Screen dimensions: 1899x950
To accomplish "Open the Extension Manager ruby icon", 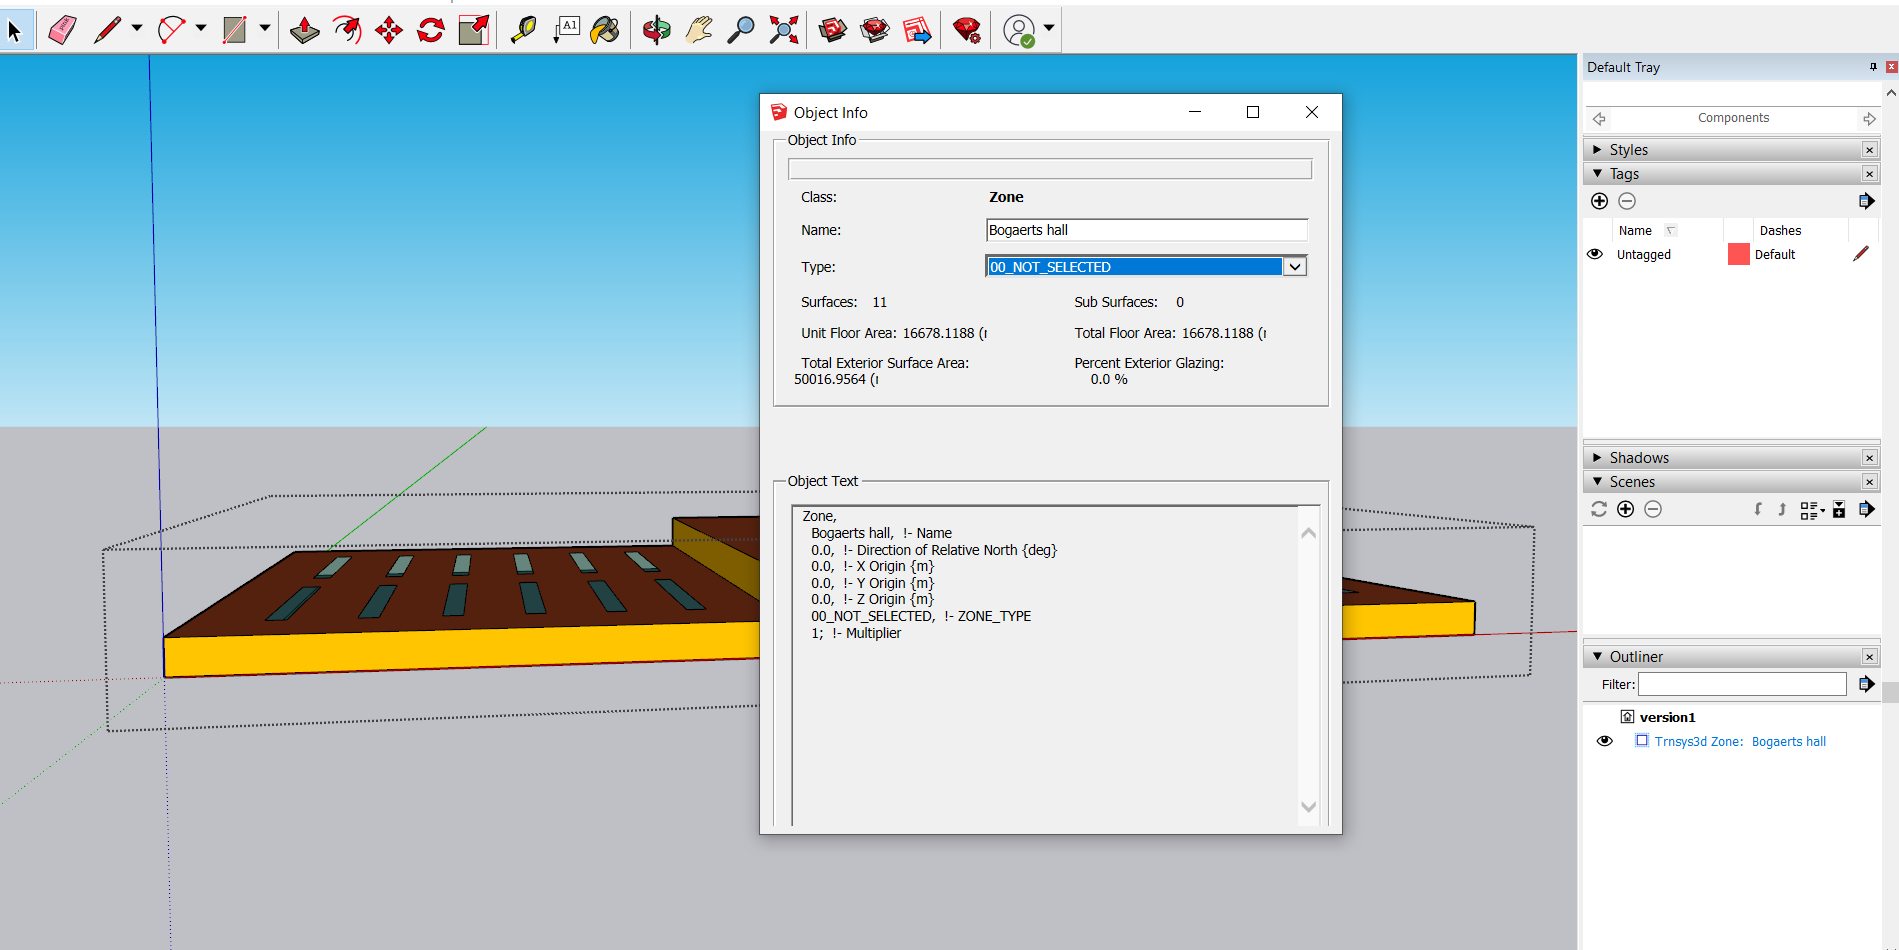I will 967,30.
